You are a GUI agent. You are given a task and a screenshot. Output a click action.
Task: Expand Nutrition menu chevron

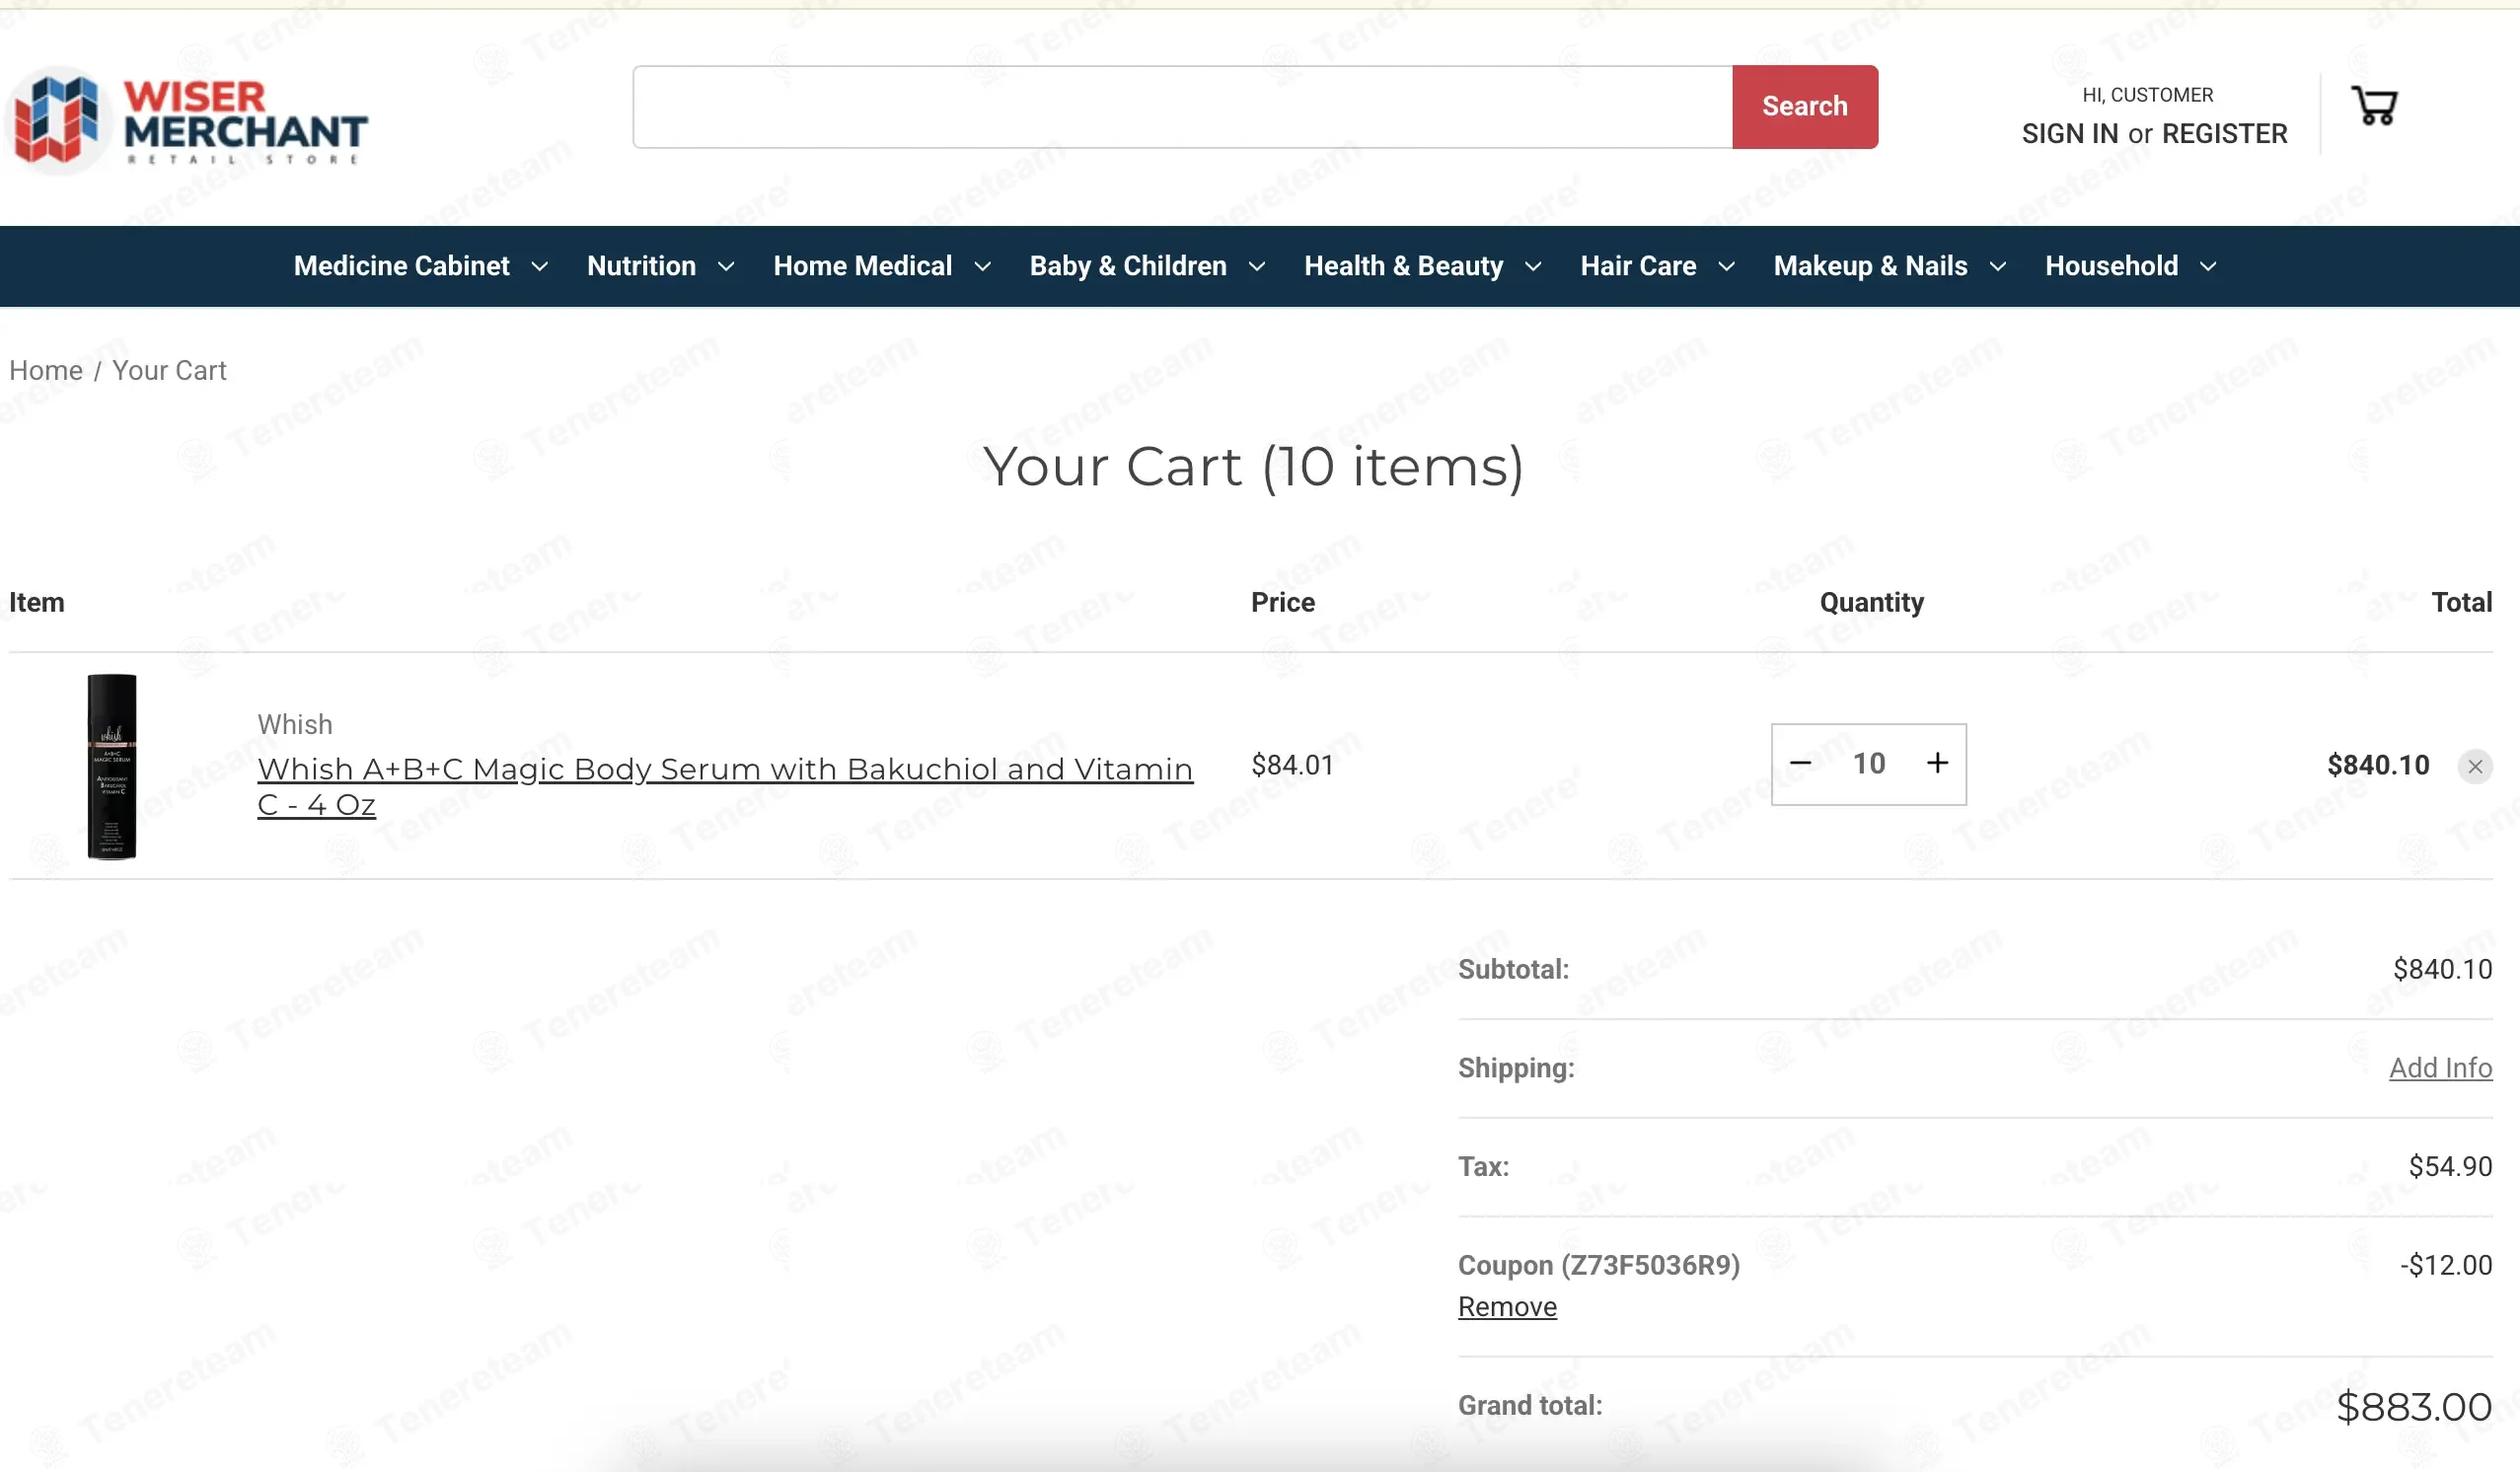pos(726,266)
